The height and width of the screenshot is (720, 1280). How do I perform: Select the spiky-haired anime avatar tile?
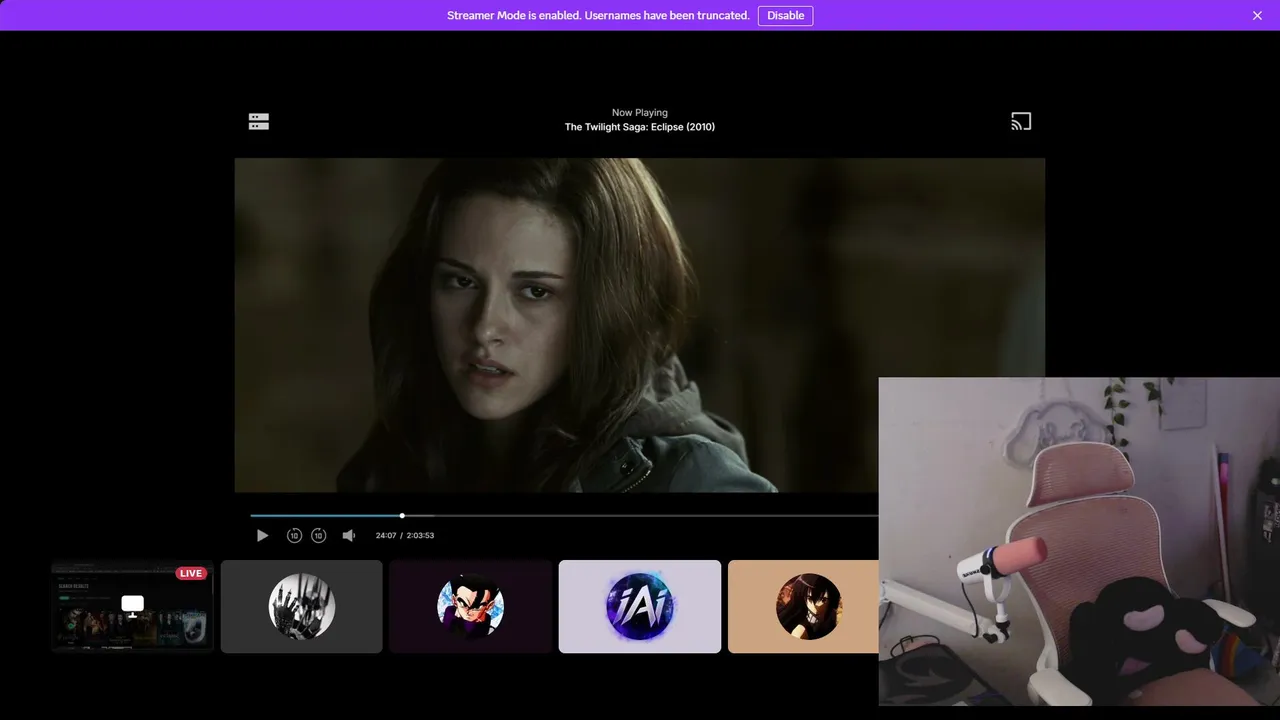(470, 606)
